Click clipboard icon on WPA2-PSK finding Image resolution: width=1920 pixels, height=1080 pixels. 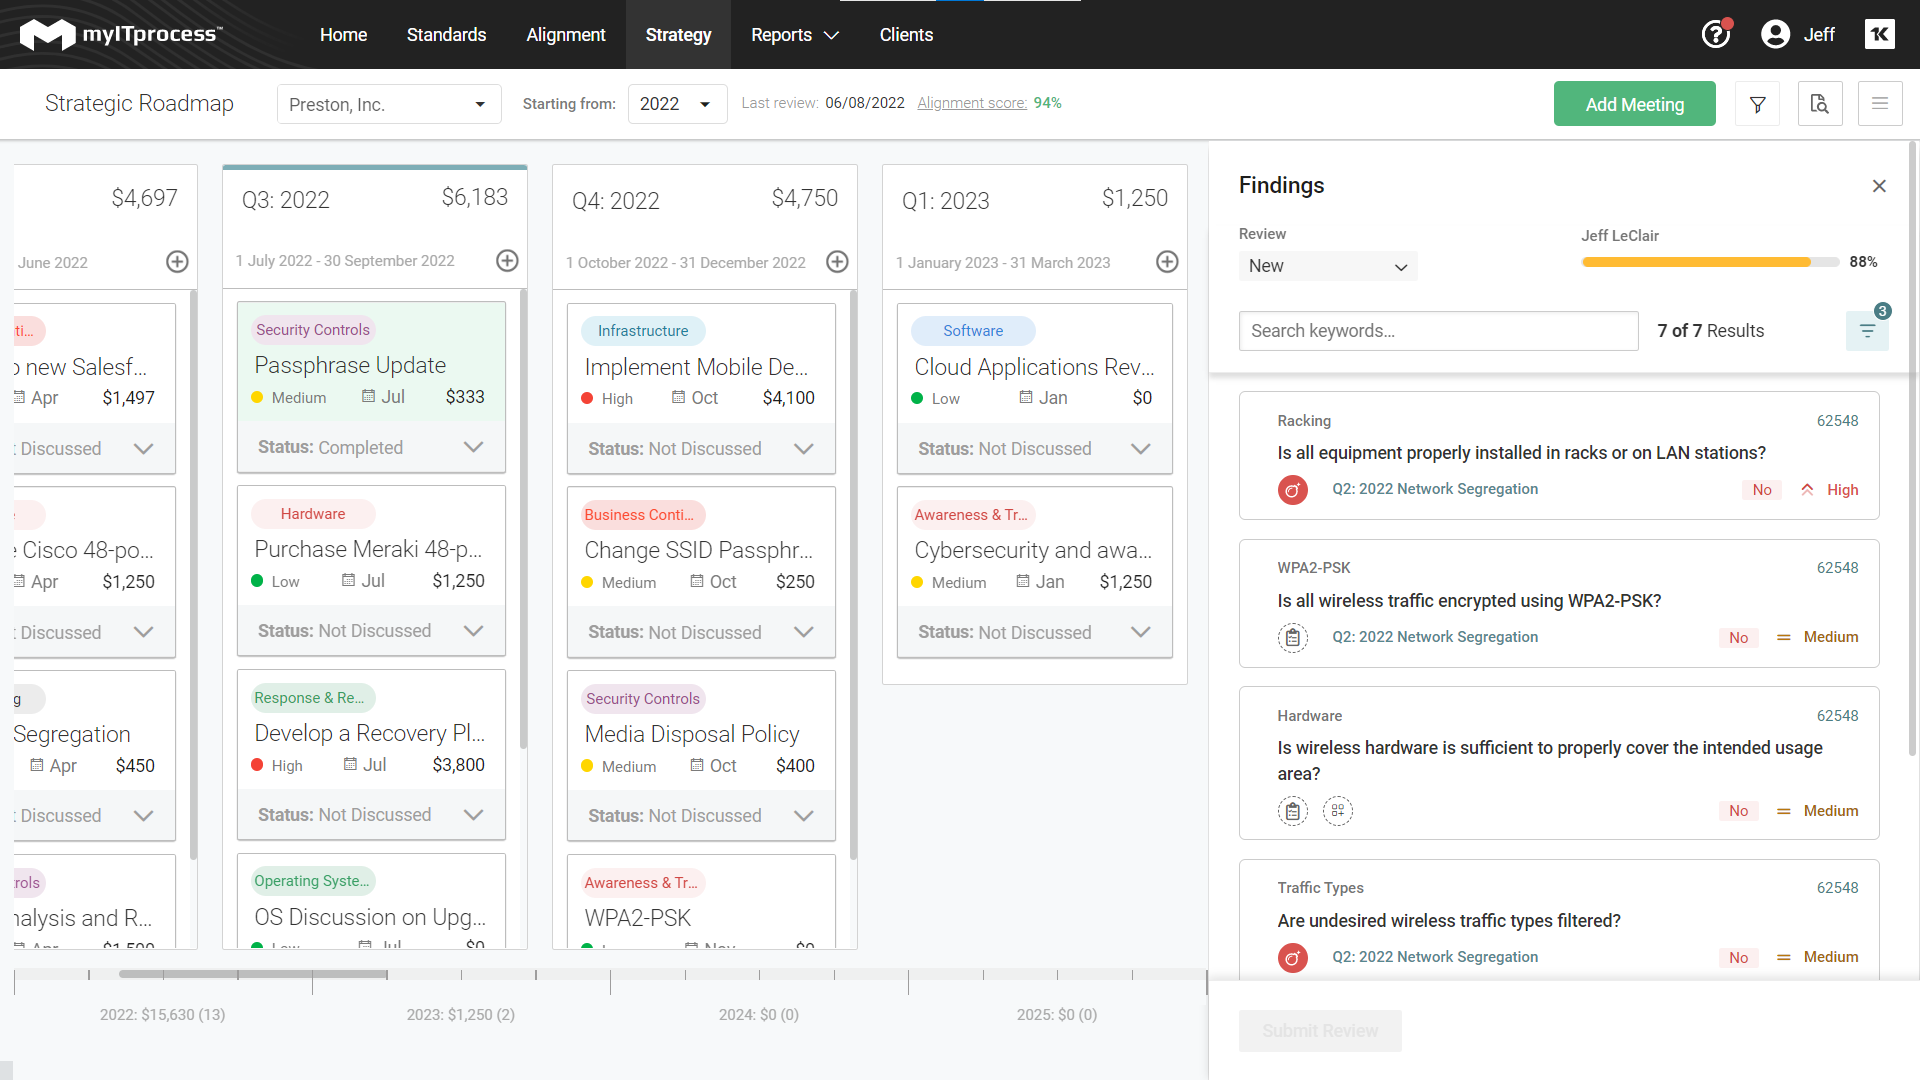[x=1292, y=637]
